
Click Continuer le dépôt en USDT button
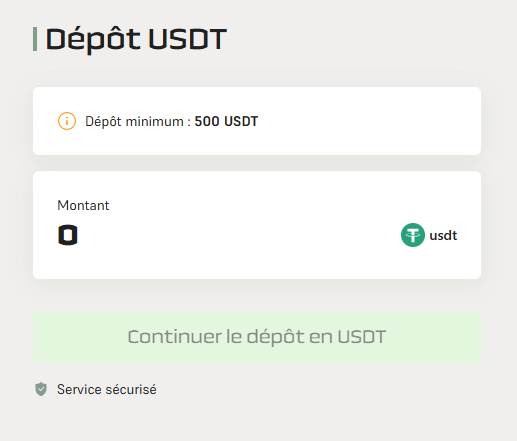pyautogui.click(x=257, y=337)
